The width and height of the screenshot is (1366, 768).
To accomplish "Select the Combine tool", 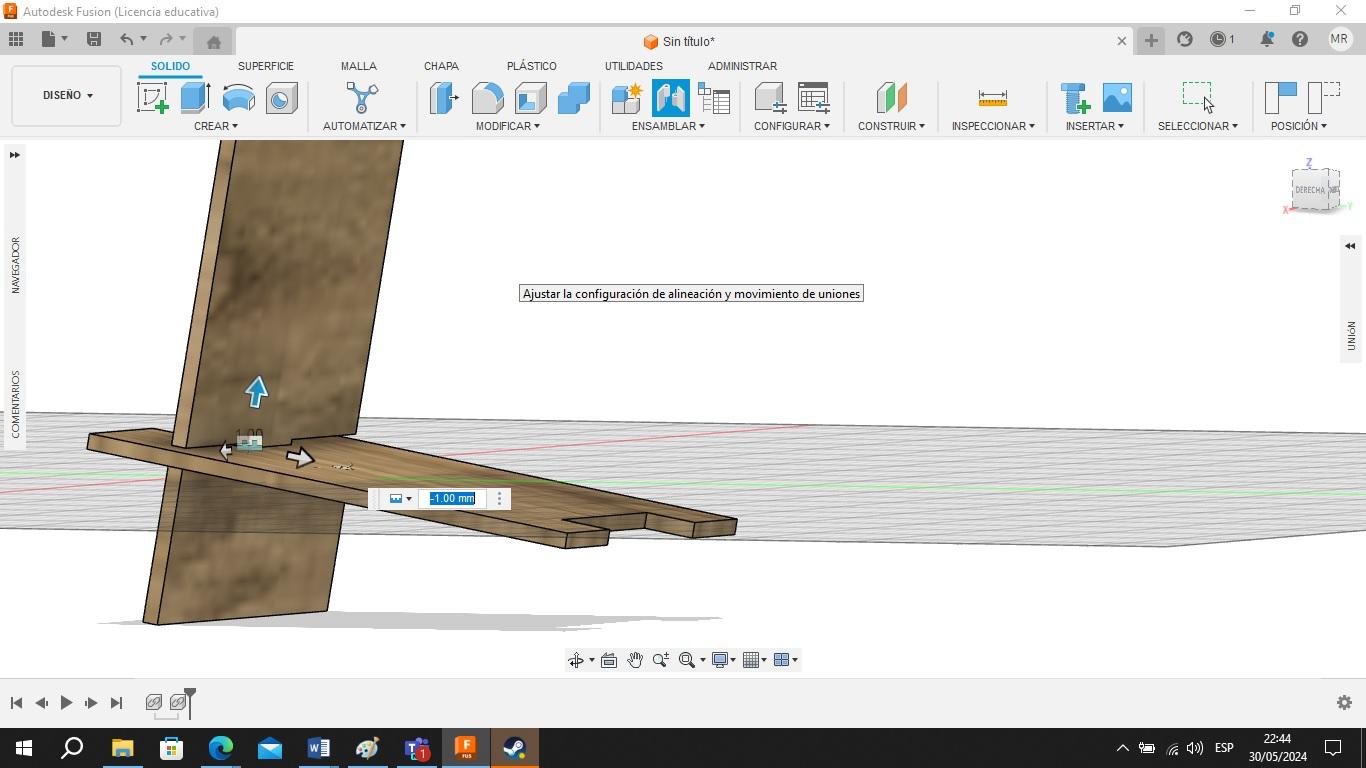I will 574,98.
